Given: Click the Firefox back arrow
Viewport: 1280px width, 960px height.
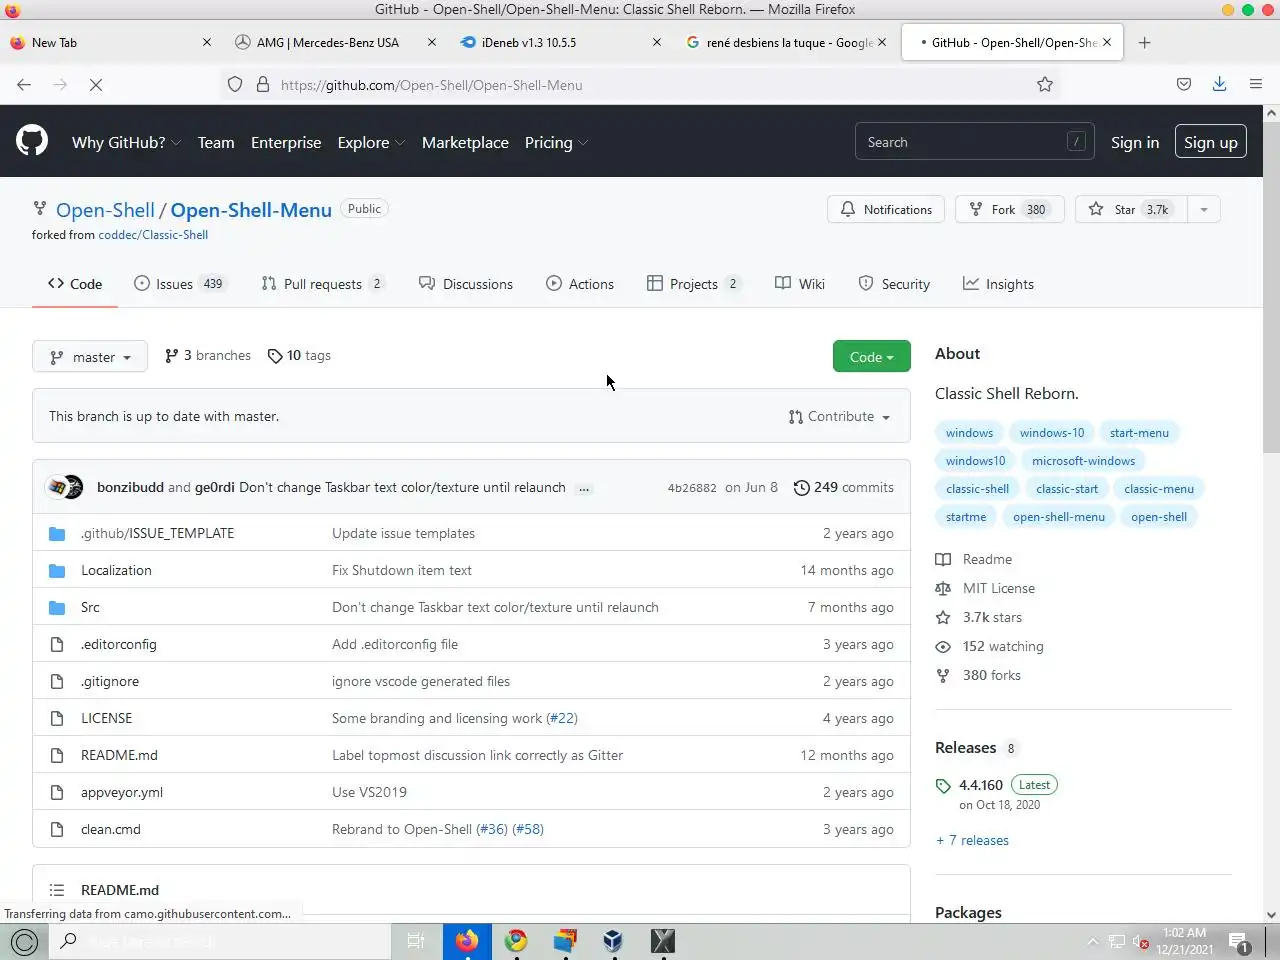Looking at the screenshot, I should click(24, 85).
